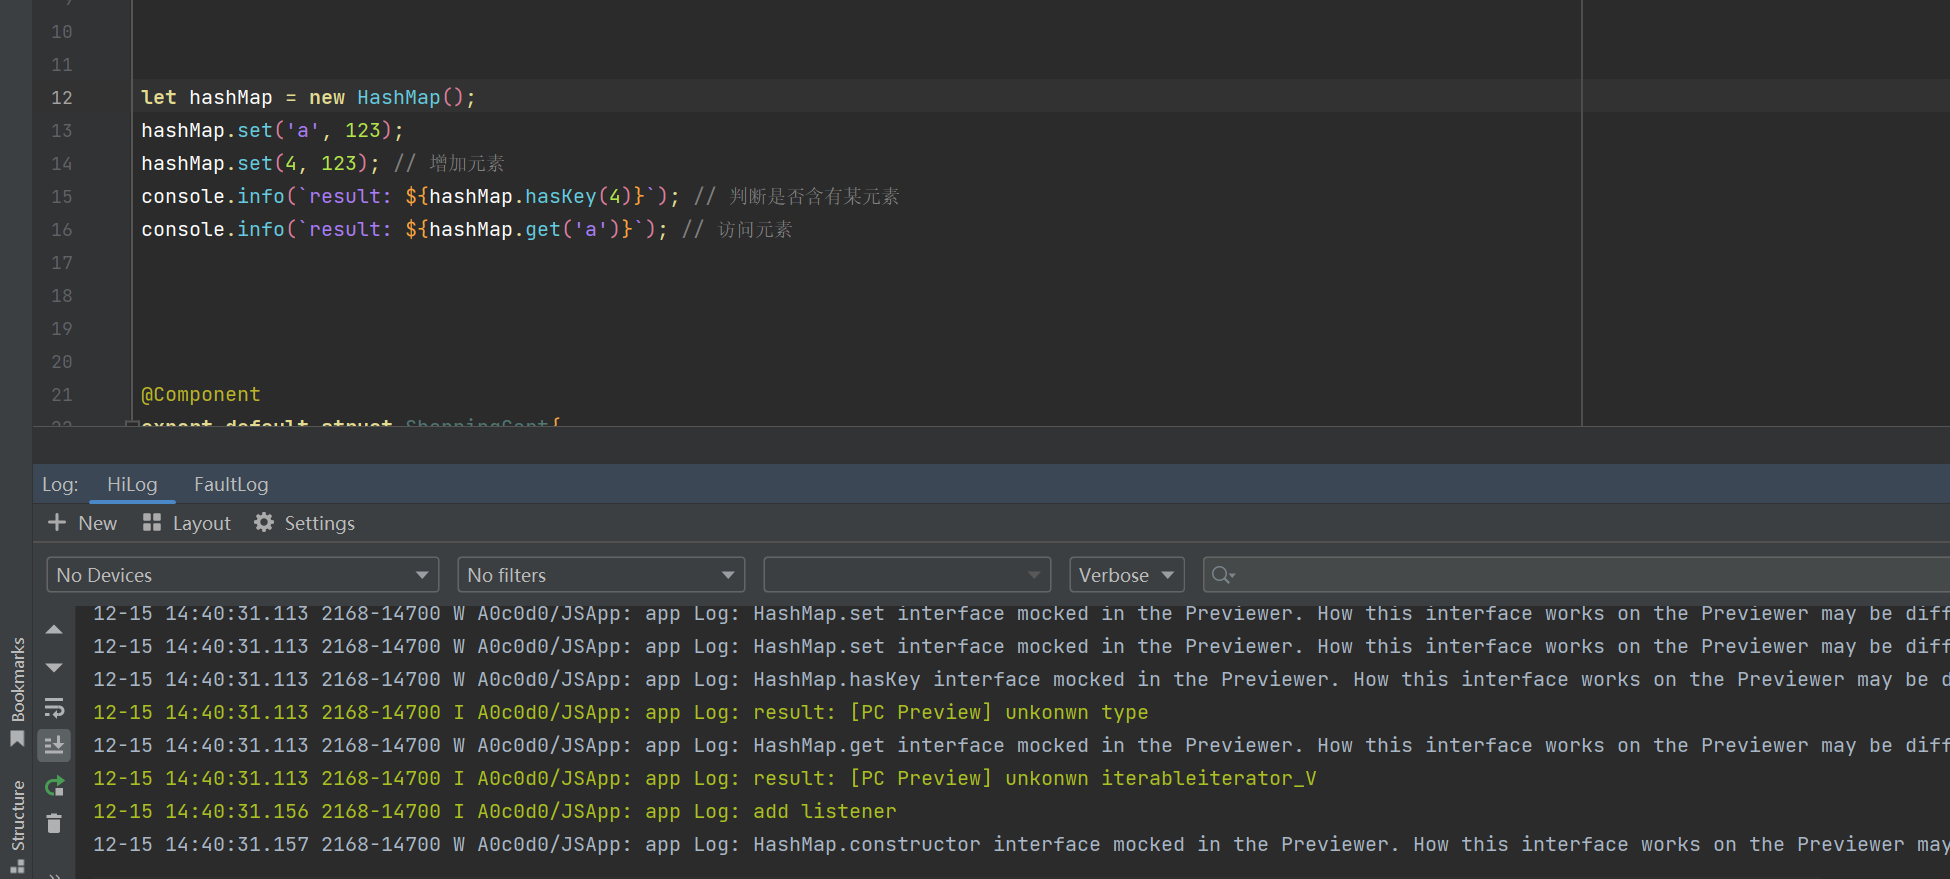The width and height of the screenshot is (1950, 879).
Task: Click log row 'HashMap.hasKey interface mocked'
Action: pyautogui.click(x=1021, y=680)
